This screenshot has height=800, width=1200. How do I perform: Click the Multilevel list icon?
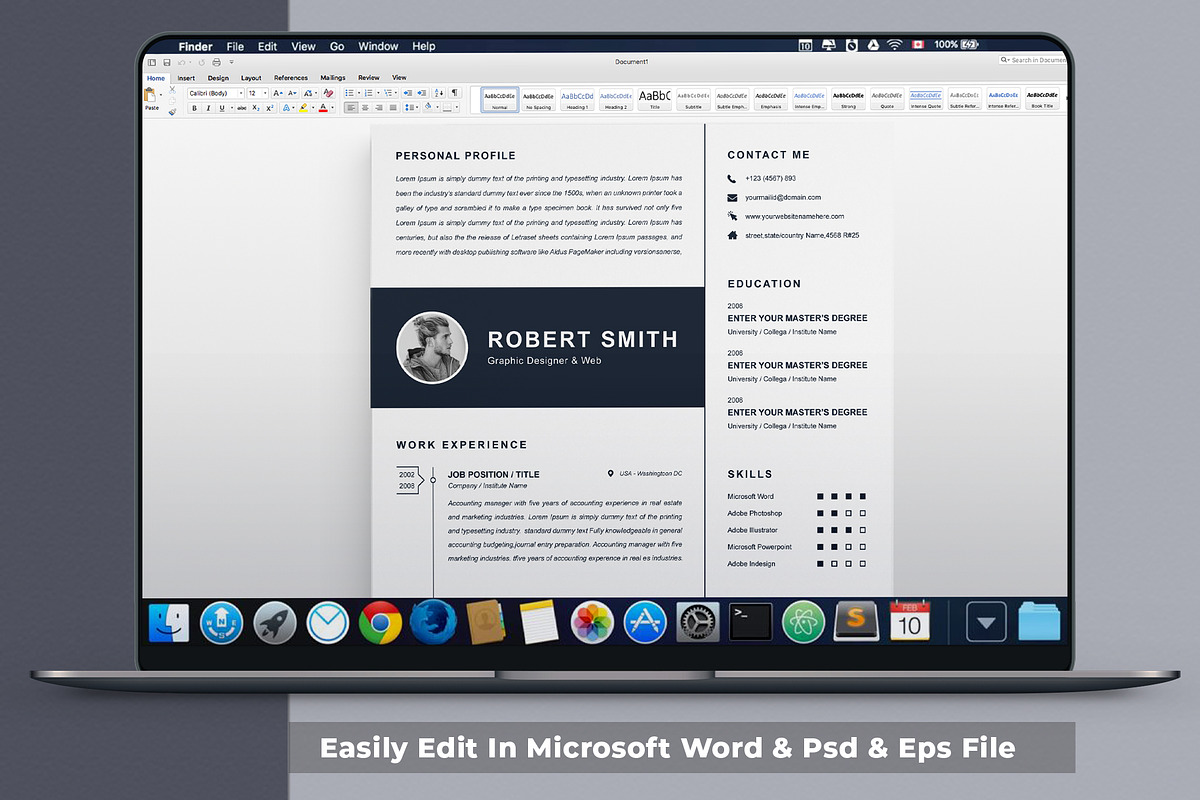(387, 93)
